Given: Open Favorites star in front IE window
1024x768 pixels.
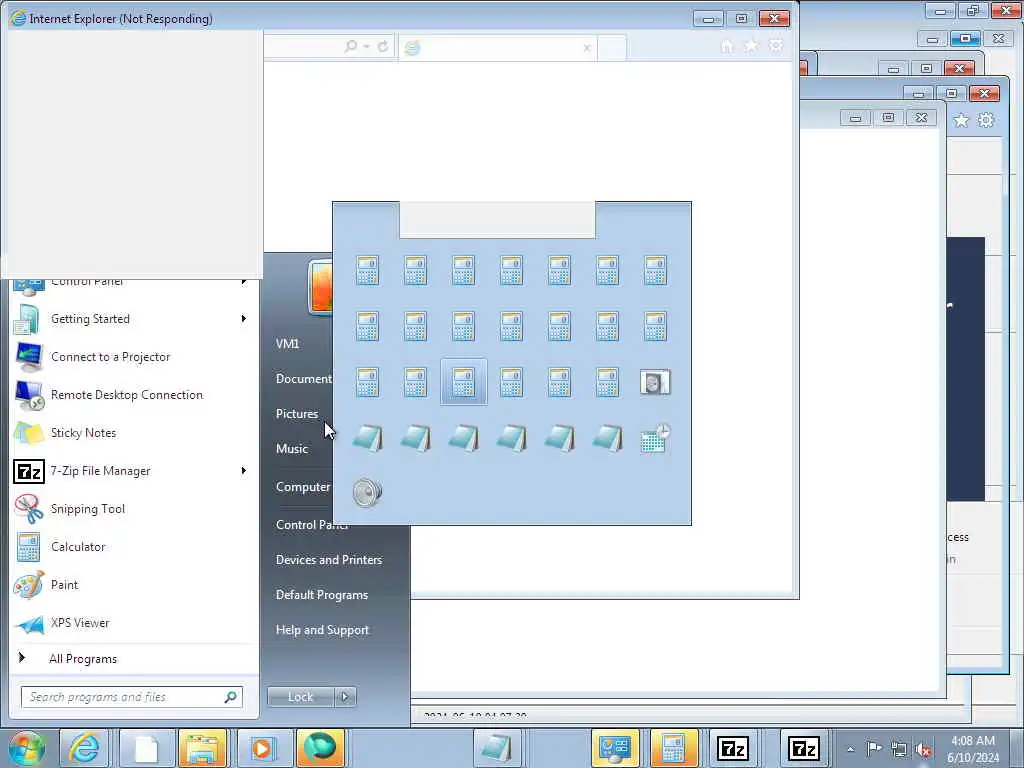Looking at the screenshot, I should 752,46.
